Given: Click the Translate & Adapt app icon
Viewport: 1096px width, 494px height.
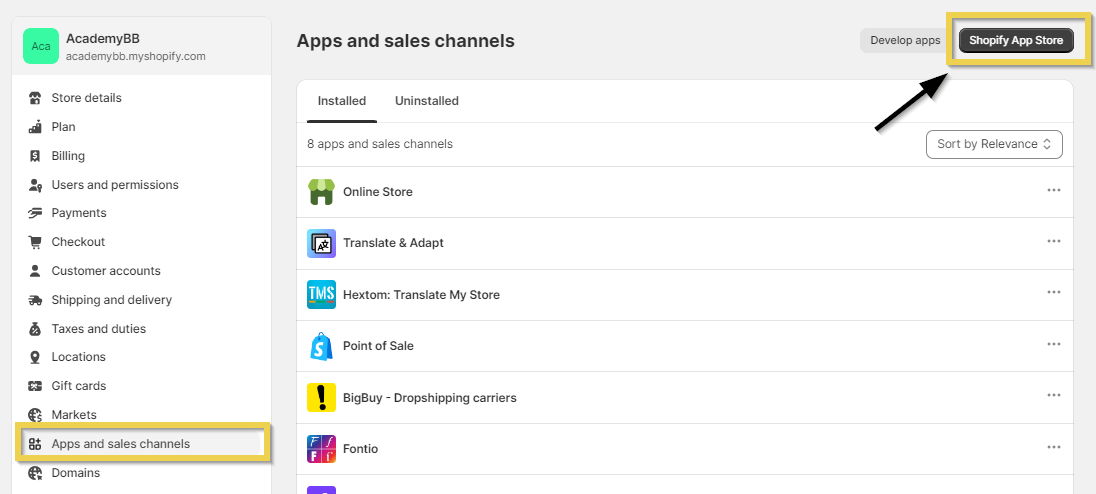Looking at the screenshot, I should click(x=321, y=243).
